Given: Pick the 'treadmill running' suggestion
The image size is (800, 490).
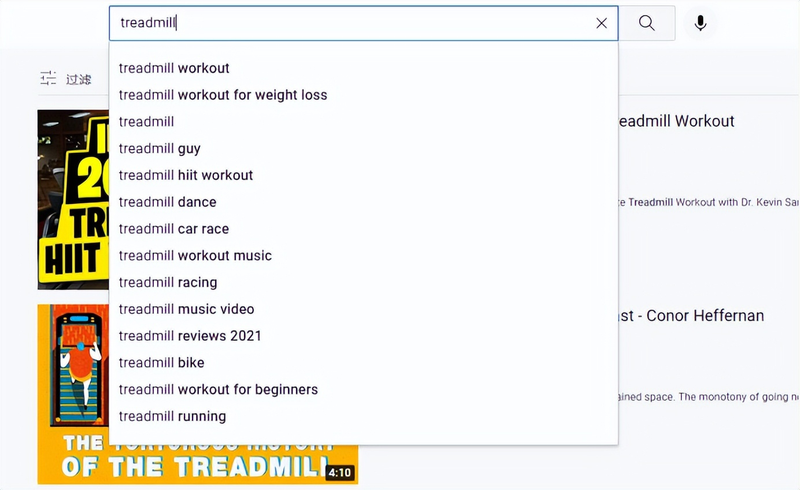Looking at the screenshot, I should click(x=172, y=416).
